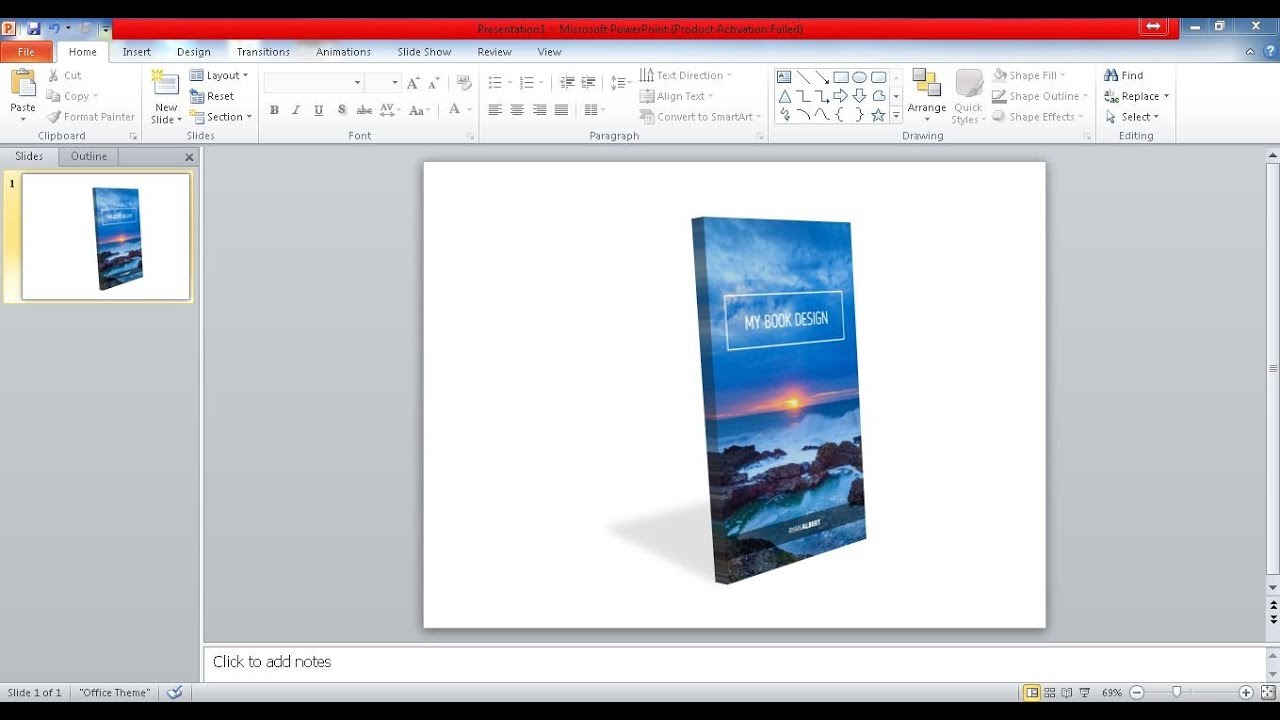Select the Format Painter brush
The width and height of the screenshot is (1280, 720).
coord(55,117)
